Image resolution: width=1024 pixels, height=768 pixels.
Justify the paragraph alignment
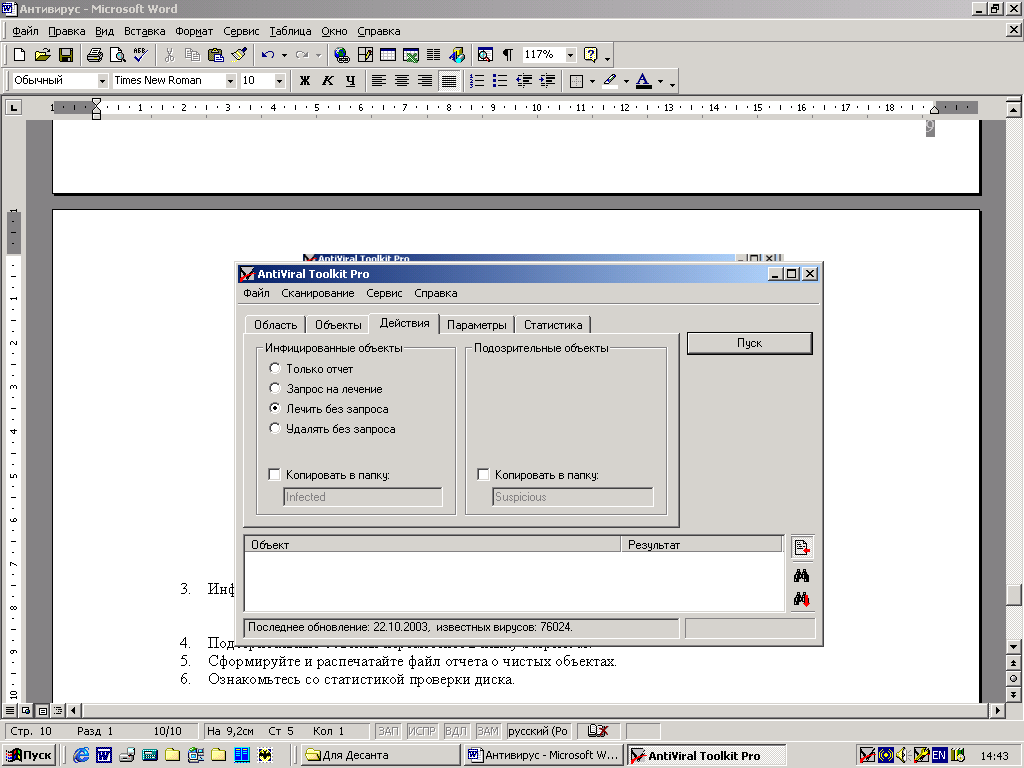pyautogui.click(x=449, y=81)
